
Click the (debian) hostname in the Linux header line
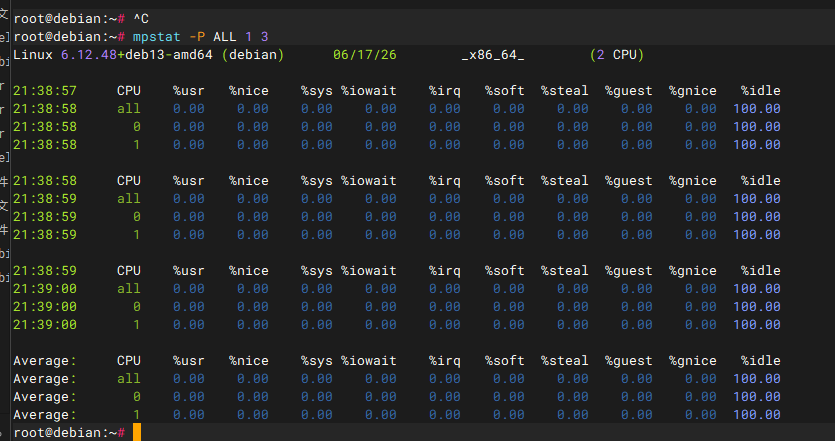point(253,55)
